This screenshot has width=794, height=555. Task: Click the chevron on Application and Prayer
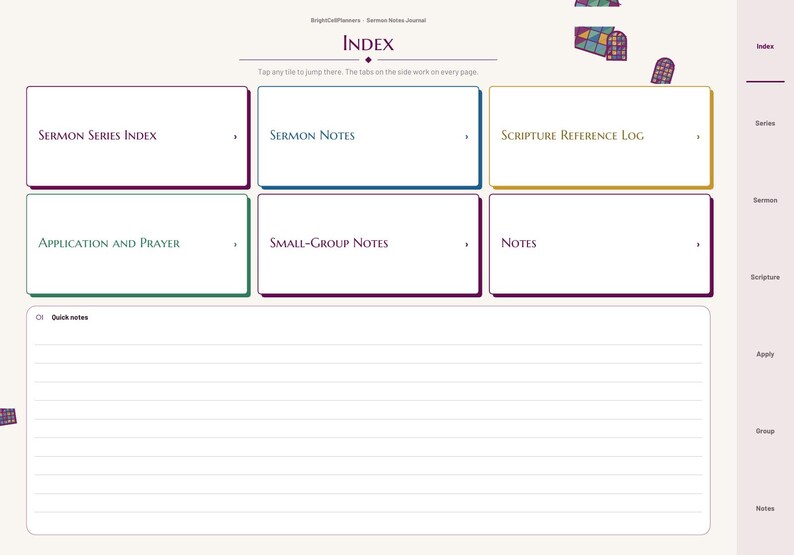tap(235, 245)
